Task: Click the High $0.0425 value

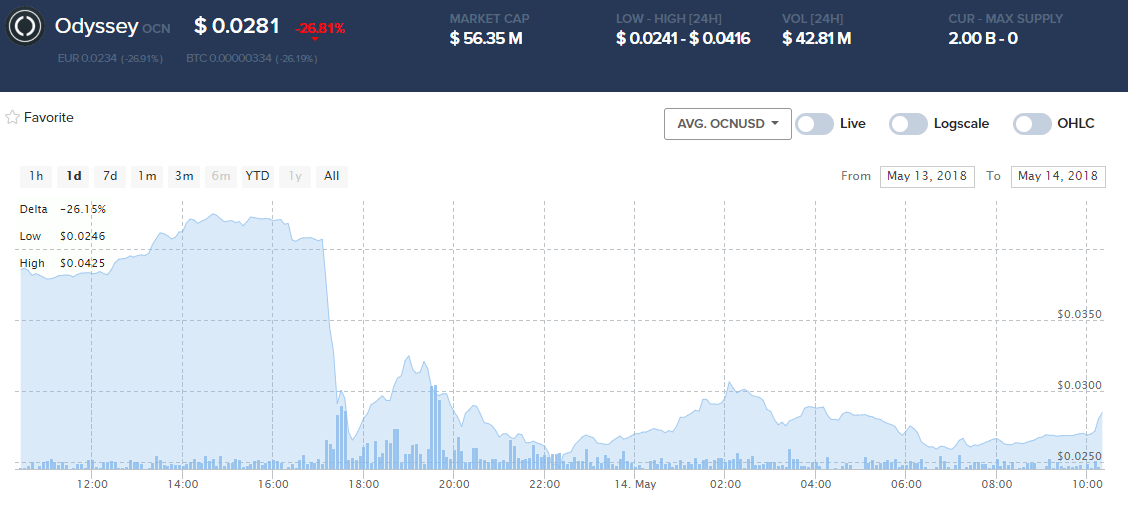Action: 83,263
